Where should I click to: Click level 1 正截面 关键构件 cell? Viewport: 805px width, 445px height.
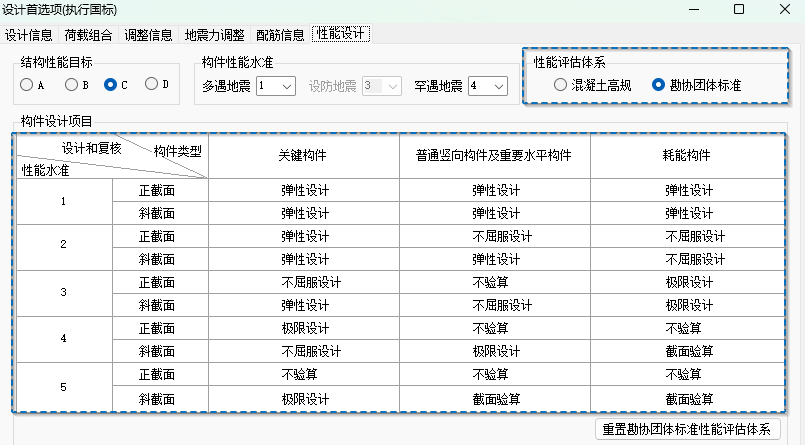[x=305, y=190]
